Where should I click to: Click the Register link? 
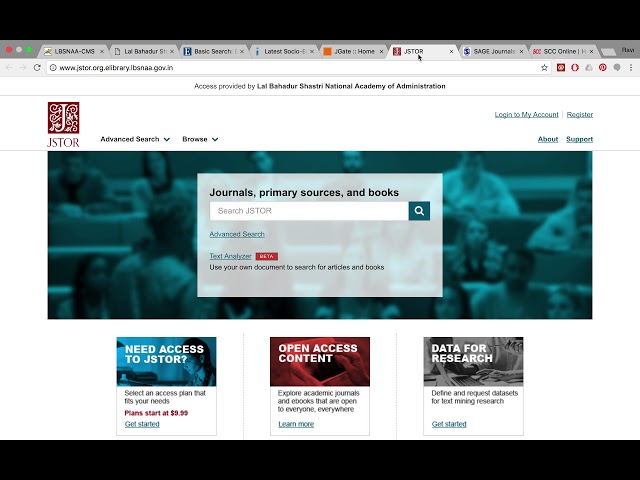tap(580, 115)
